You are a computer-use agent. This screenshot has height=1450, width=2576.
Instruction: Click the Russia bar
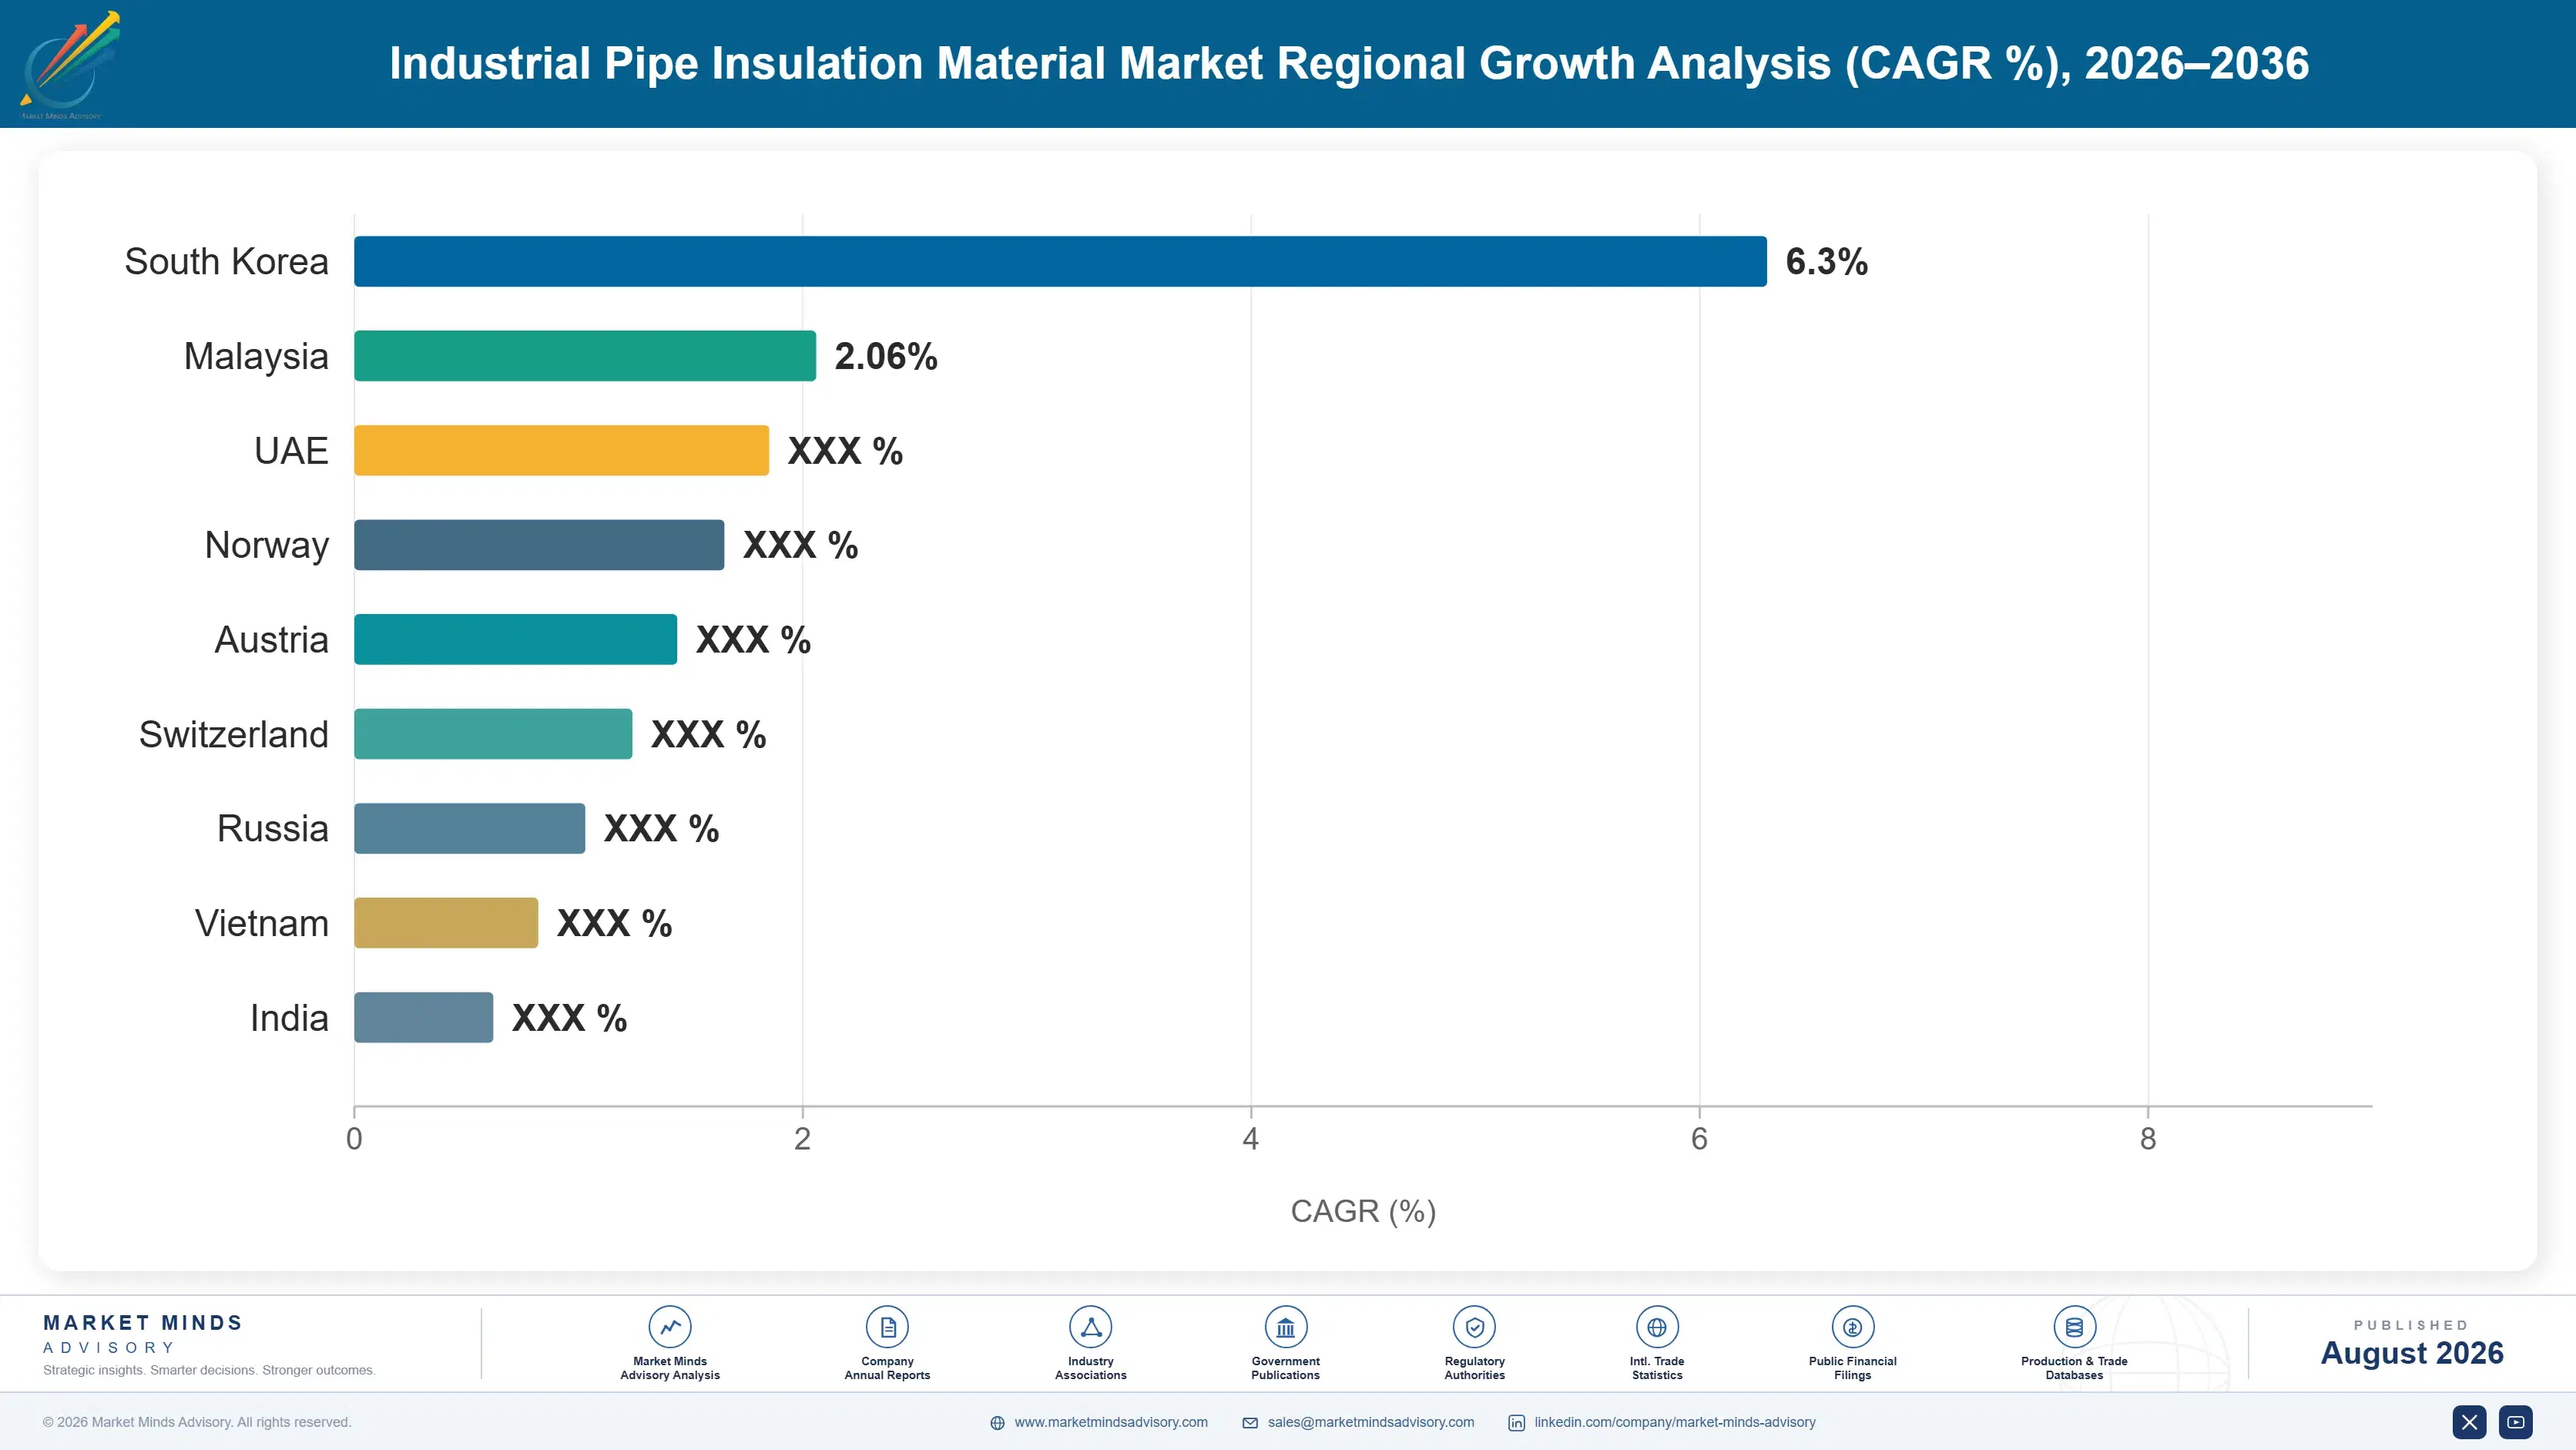[469, 828]
